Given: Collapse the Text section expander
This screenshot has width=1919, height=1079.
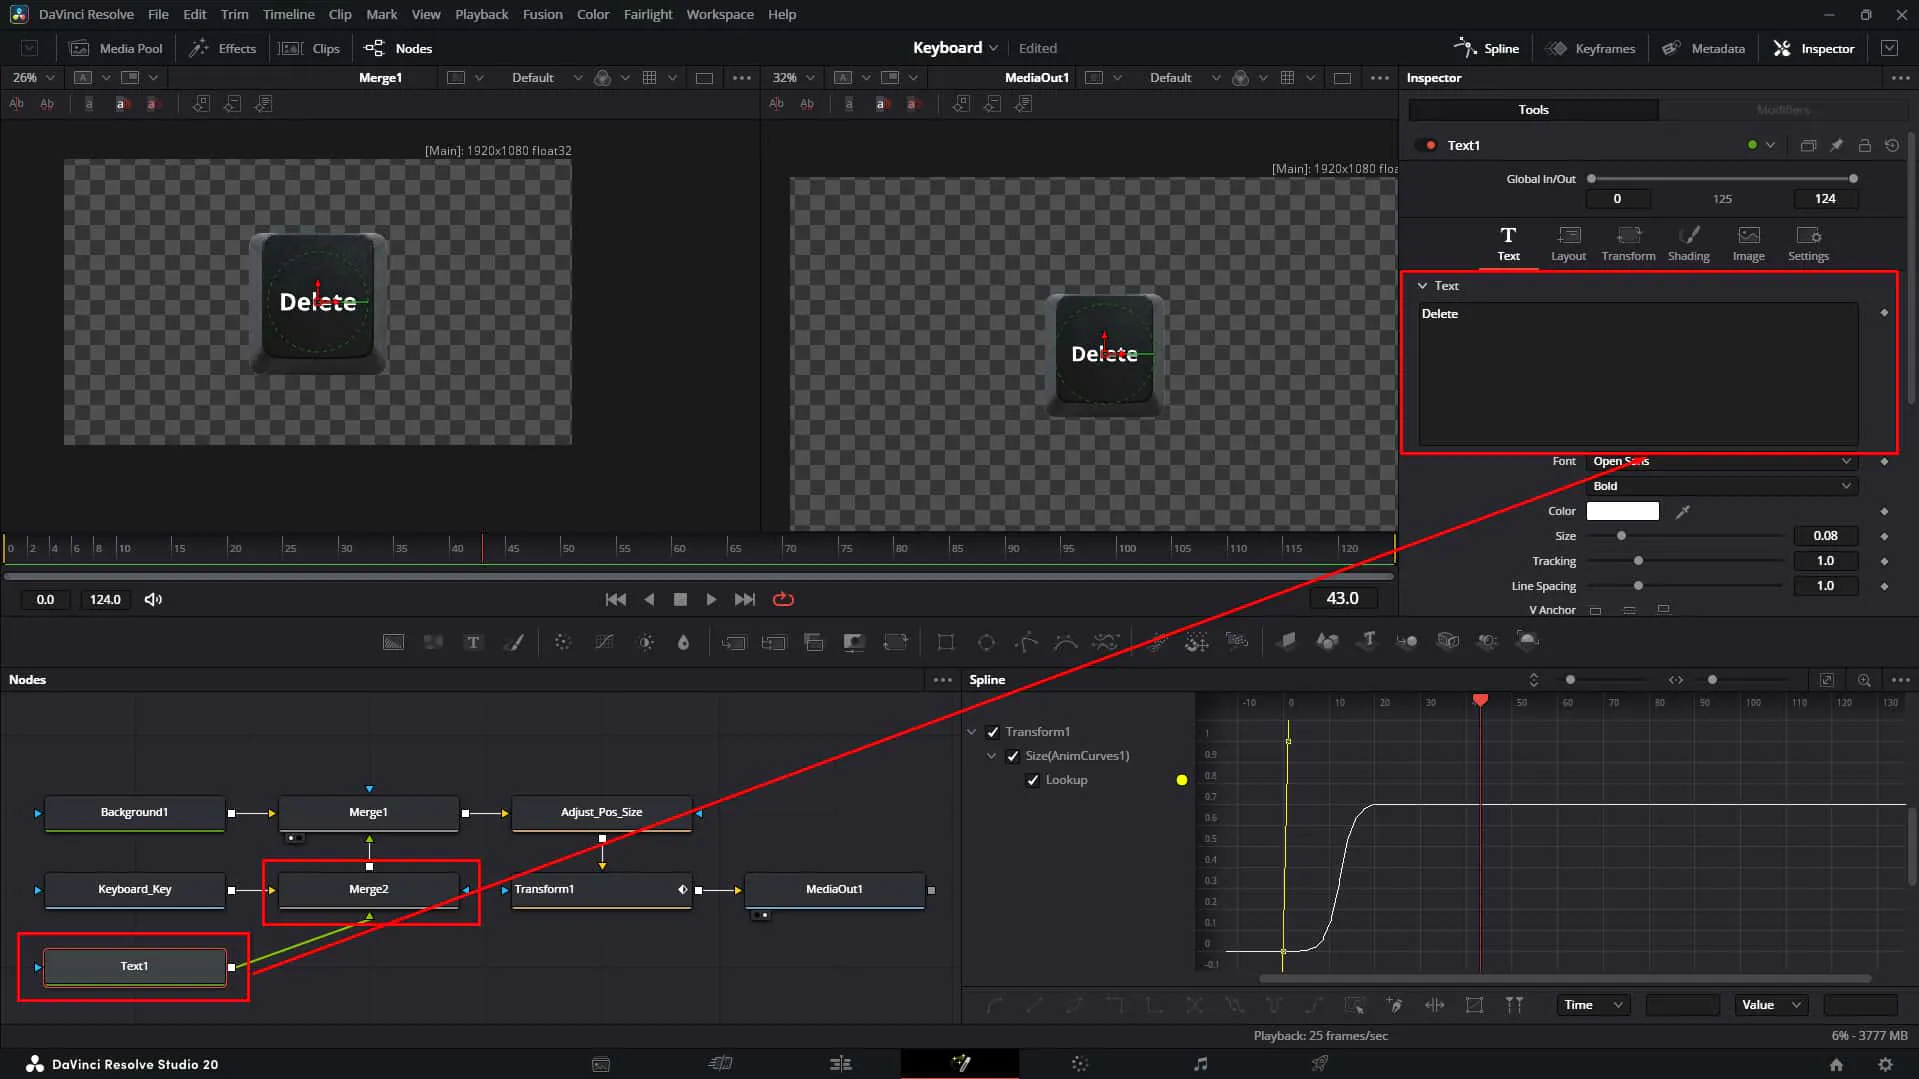Looking at the screenshot, I should click(x=1422, y=286).
